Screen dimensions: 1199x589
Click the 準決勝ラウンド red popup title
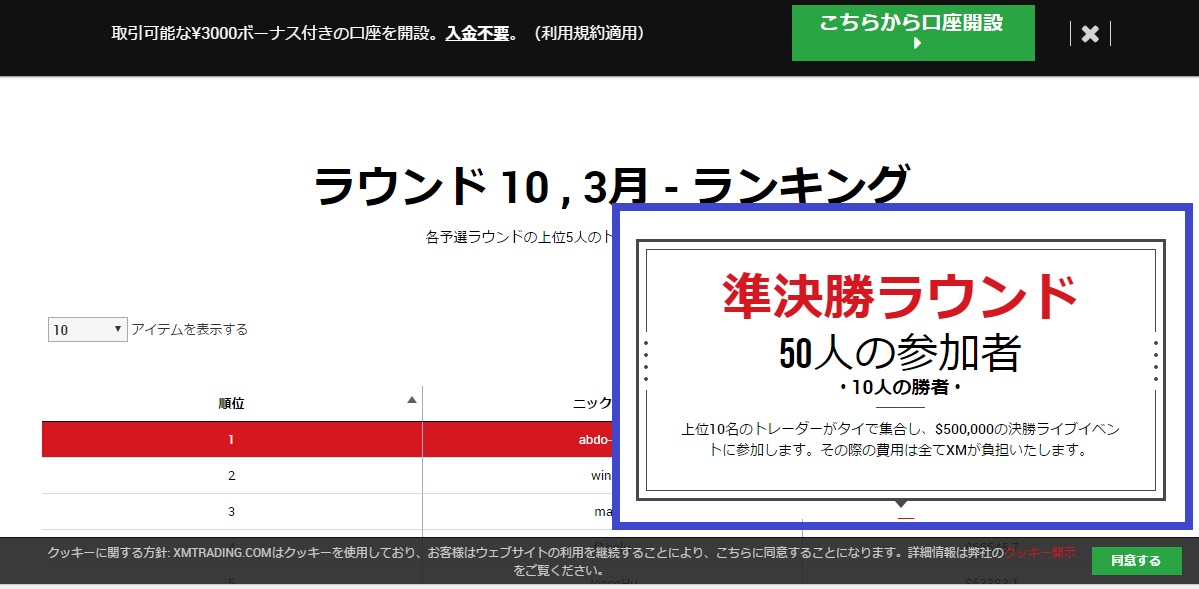click(x=900, y=296)
